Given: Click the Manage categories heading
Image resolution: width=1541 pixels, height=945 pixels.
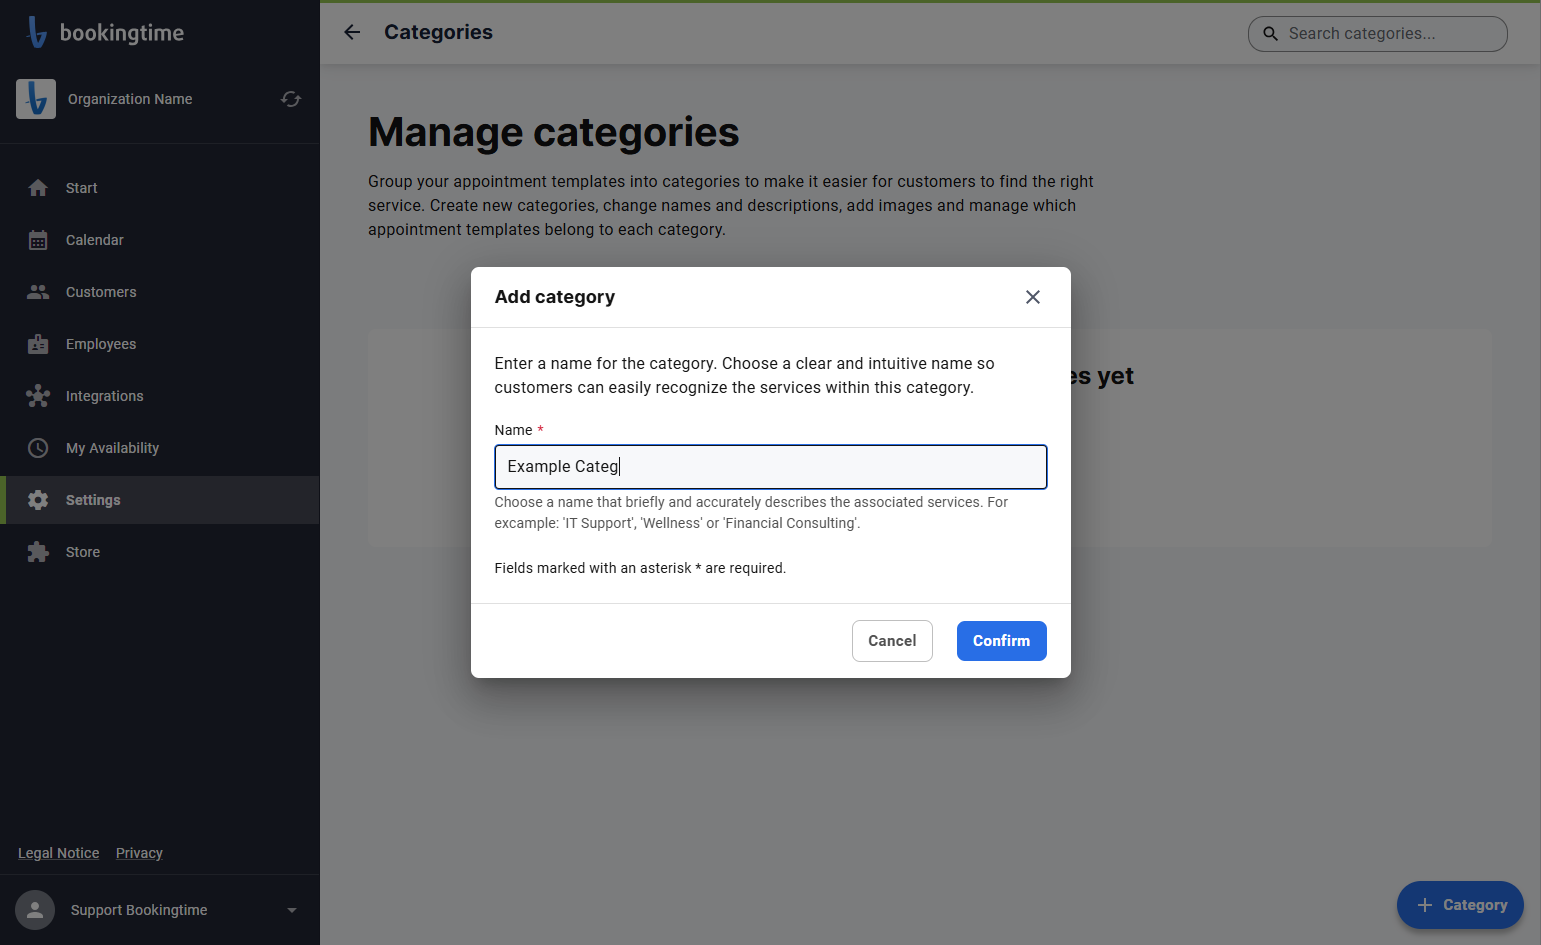Looking at the screenshot, I should pos(553,132).
